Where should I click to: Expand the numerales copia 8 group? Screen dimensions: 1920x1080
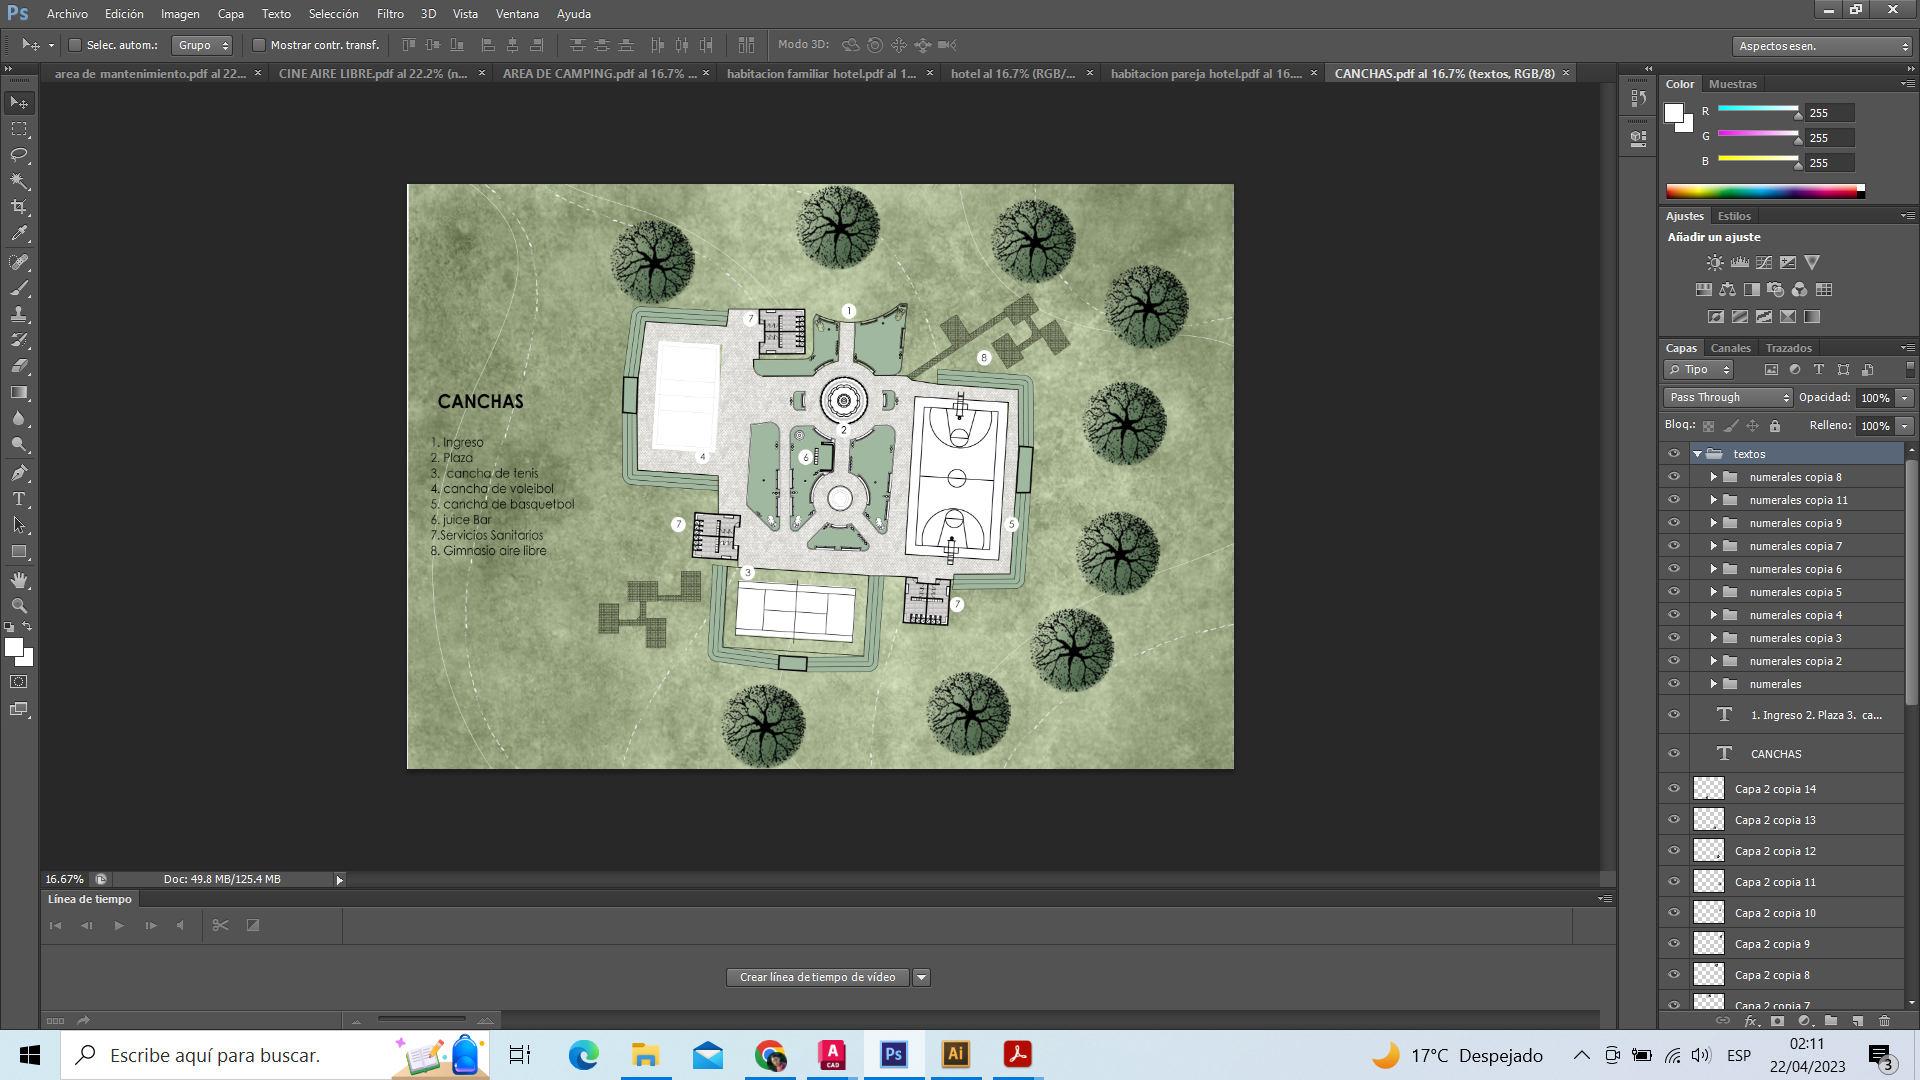[x=1713, y=477]
